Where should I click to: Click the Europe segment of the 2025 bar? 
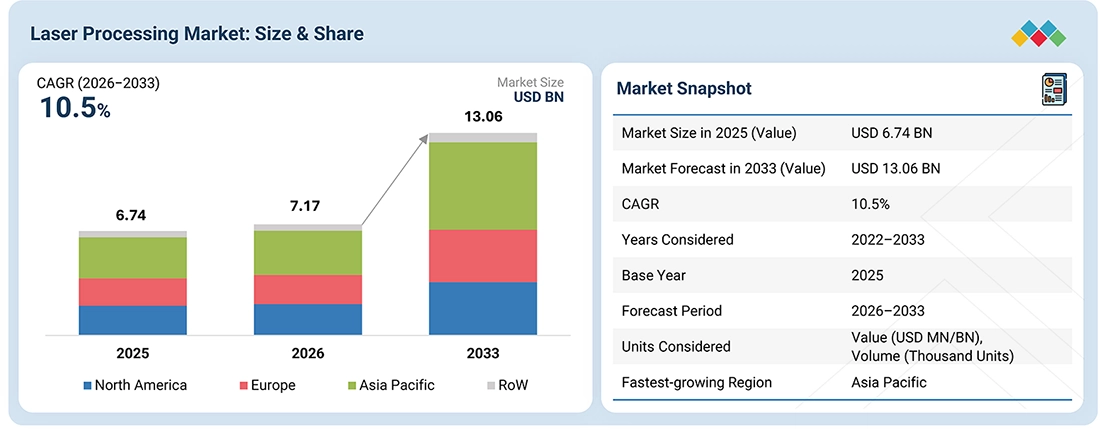(133, 292)
